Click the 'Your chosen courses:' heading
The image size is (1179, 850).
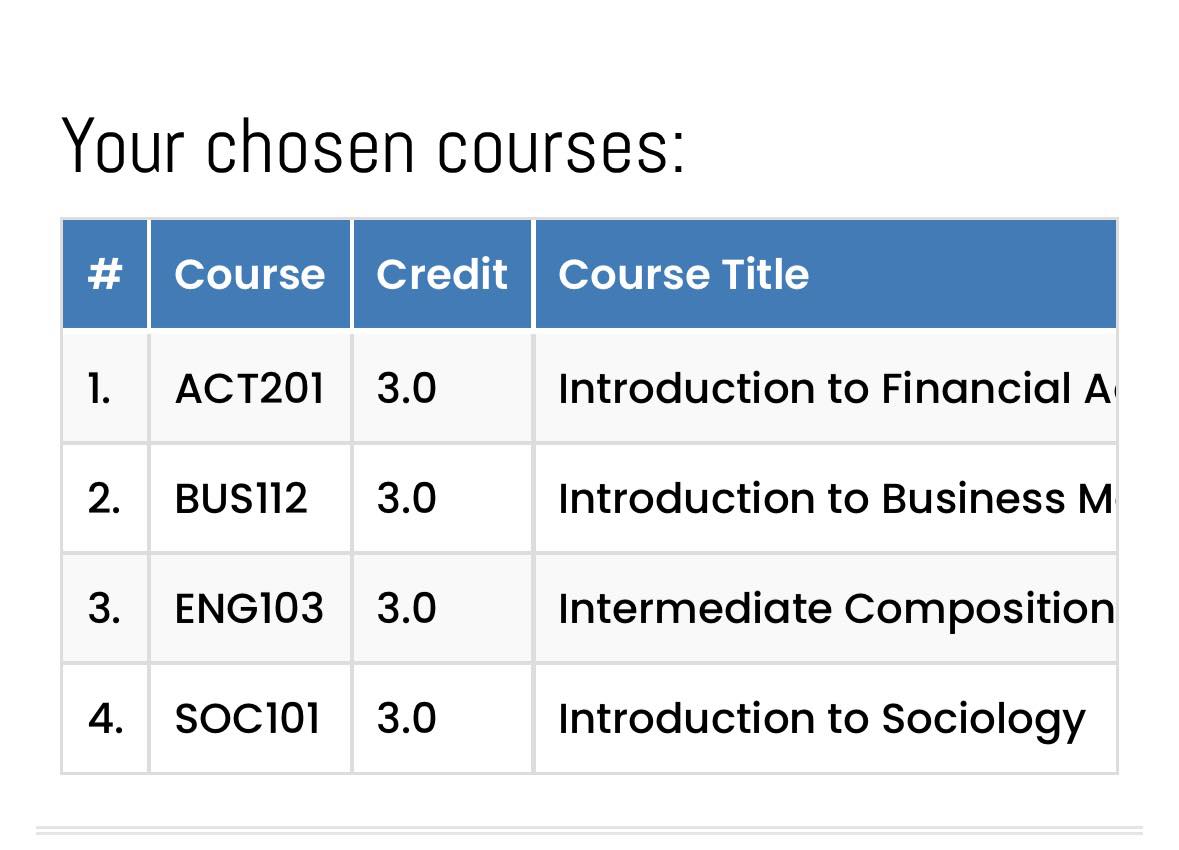click(373, 146)
